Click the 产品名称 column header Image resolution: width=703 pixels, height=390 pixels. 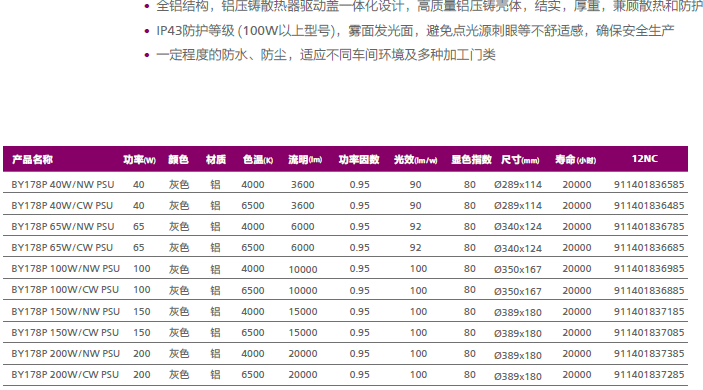coord(32,160)
